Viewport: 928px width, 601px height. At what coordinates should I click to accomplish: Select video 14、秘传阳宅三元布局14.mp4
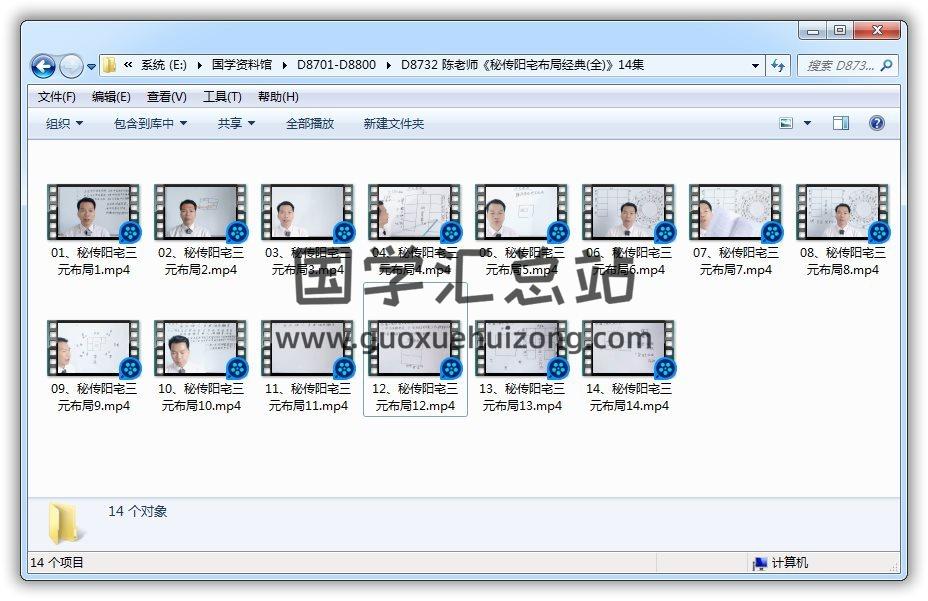pyautogui.click(x=628, y=366)
